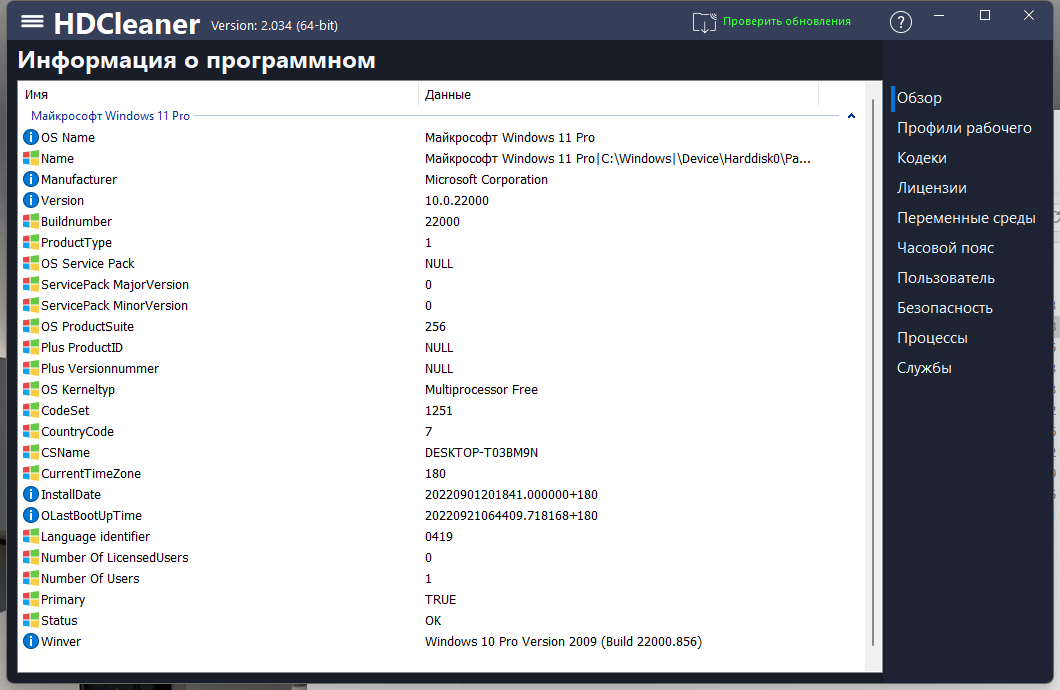
Task: Click the 0419 language value
Action: [x=439, y=536]
